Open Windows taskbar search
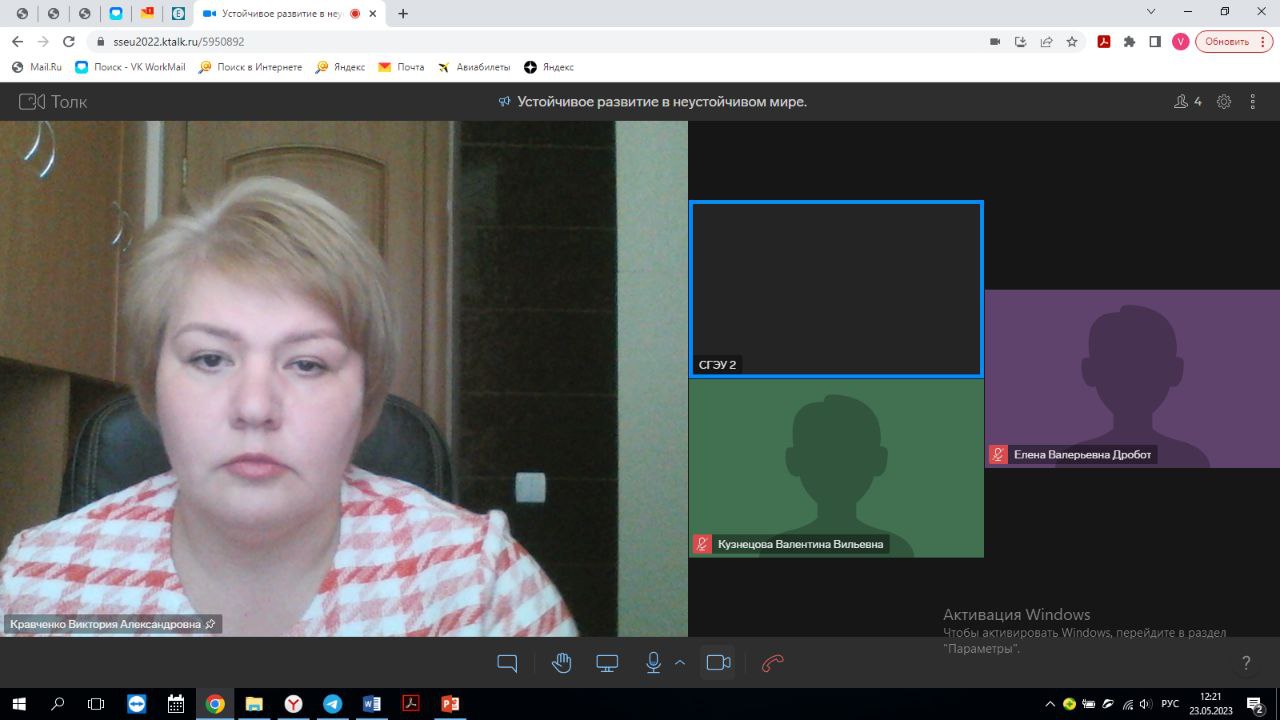The image size is (1280, 720). click(57, 704)
